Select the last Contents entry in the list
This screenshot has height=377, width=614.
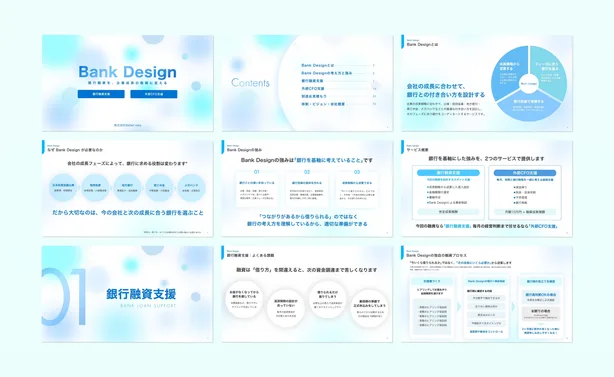pos(323,104)
